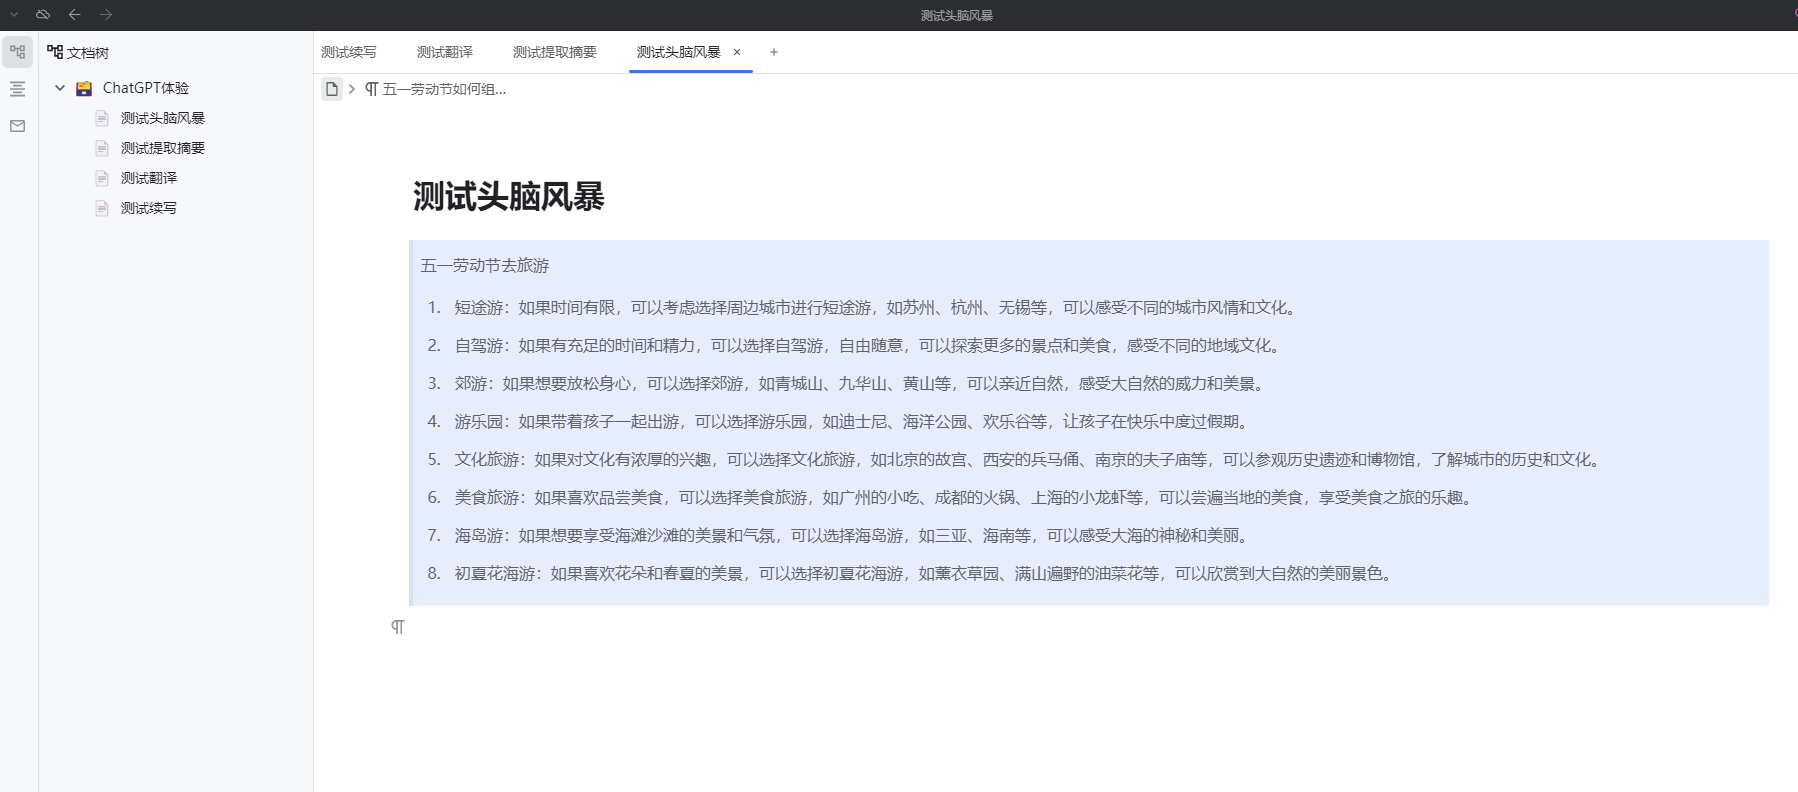Click the breadcrumb chevron separator
1798x792 pixels.
click(x=352, y=89)
